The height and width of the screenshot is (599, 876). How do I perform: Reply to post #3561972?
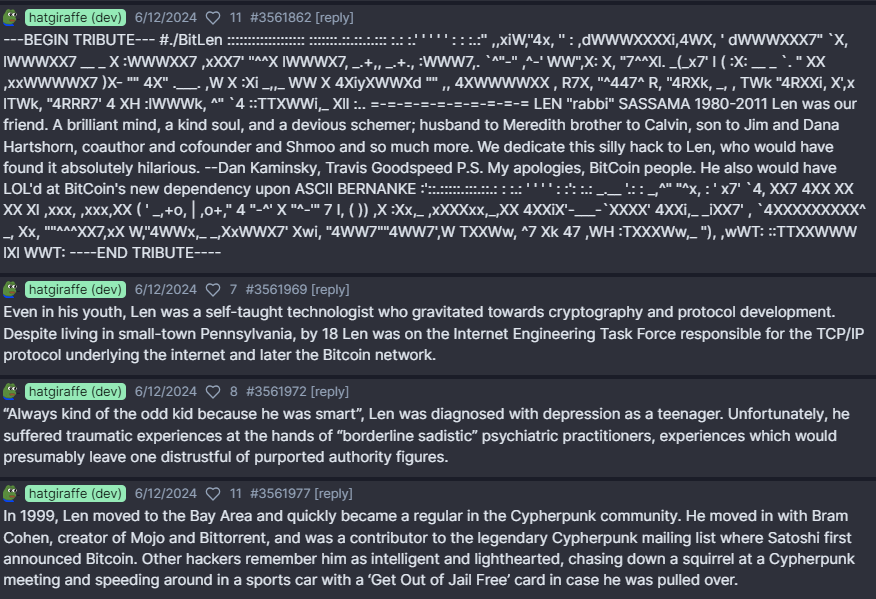330,392
